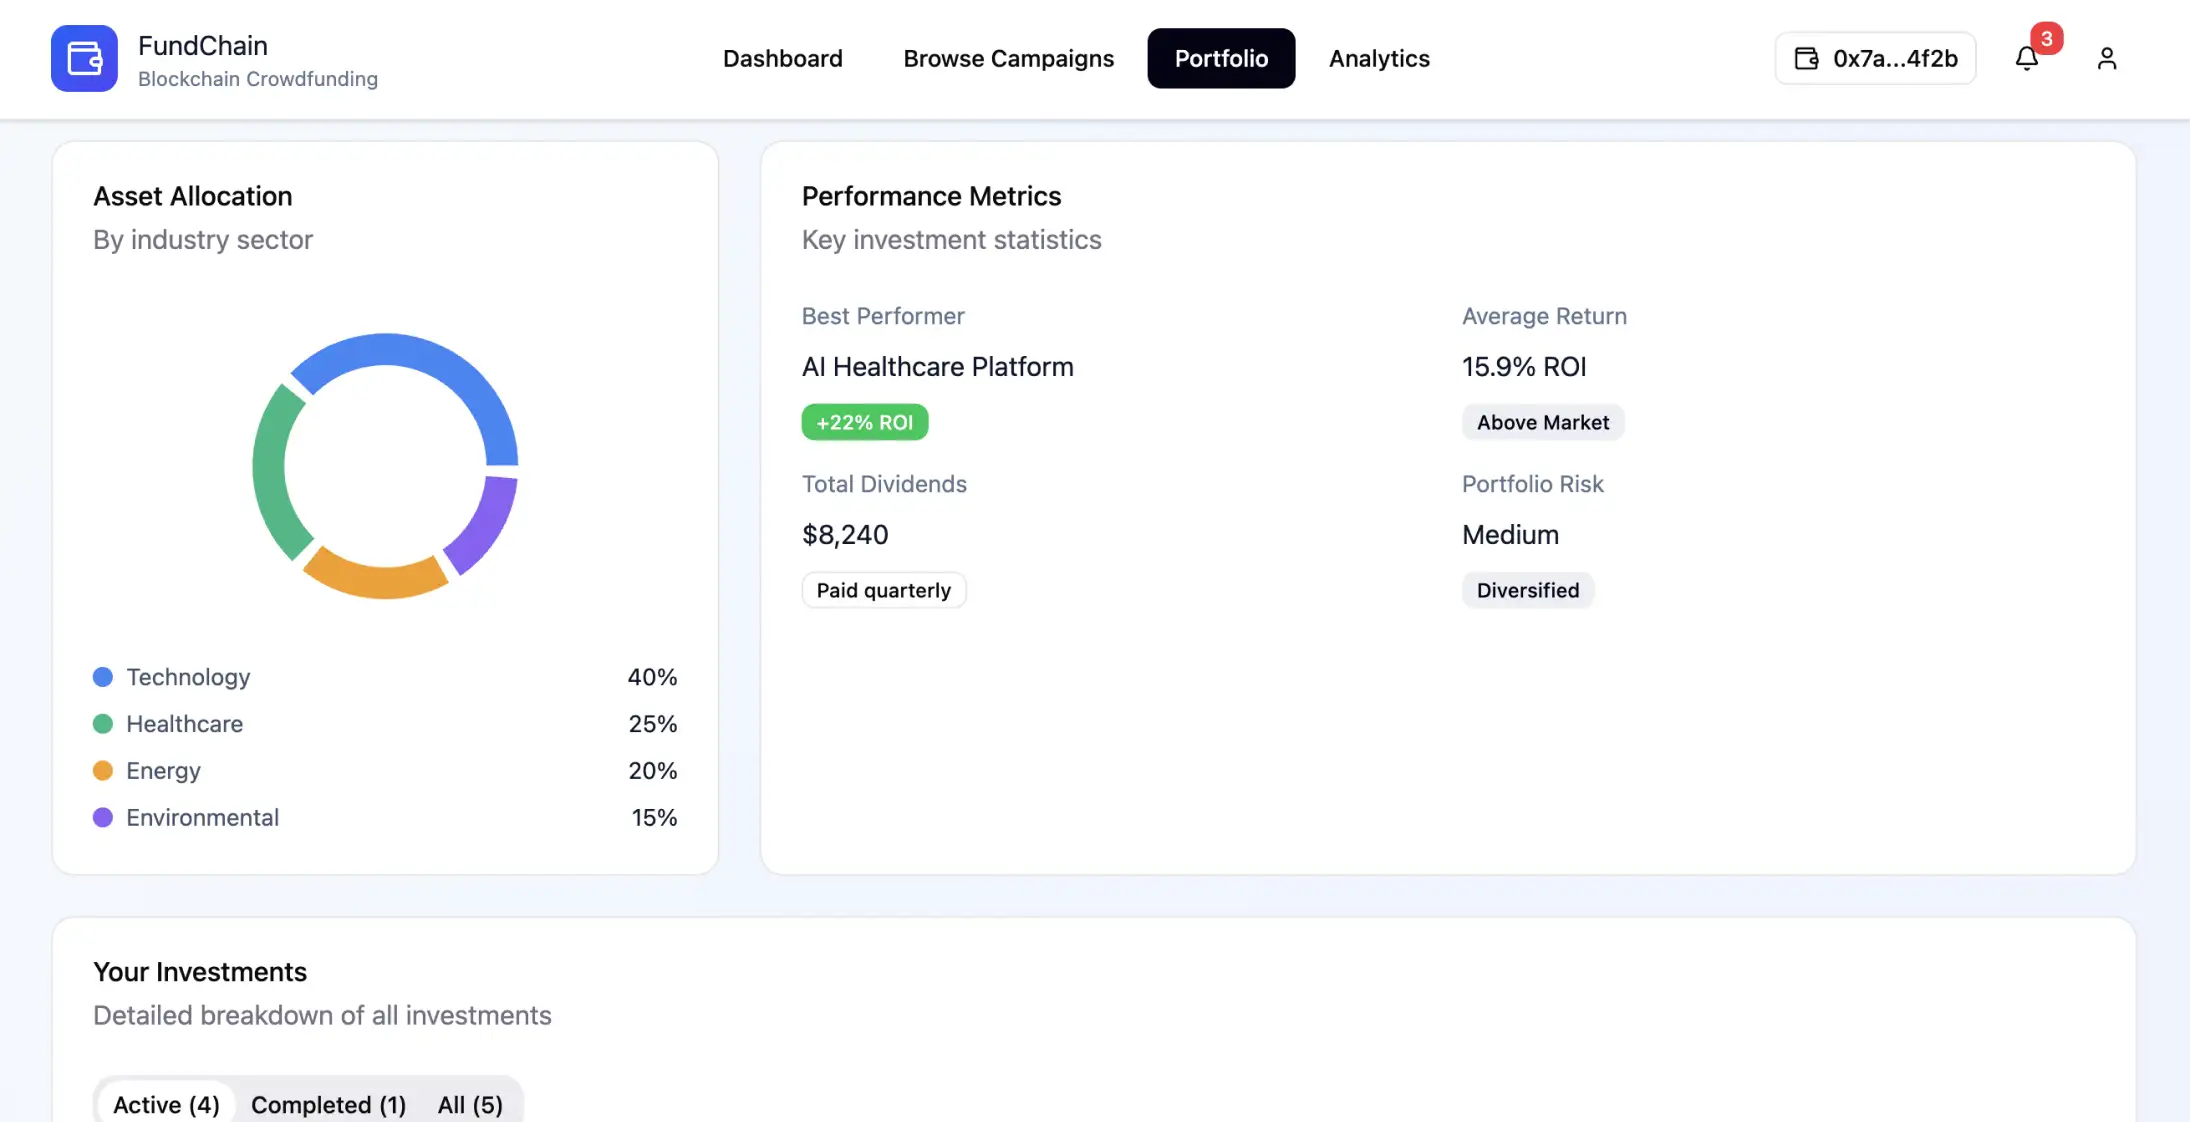Screen dimensions: 2190x1122
Task: Click the +22% ROI badge
Action: [864, 421]
